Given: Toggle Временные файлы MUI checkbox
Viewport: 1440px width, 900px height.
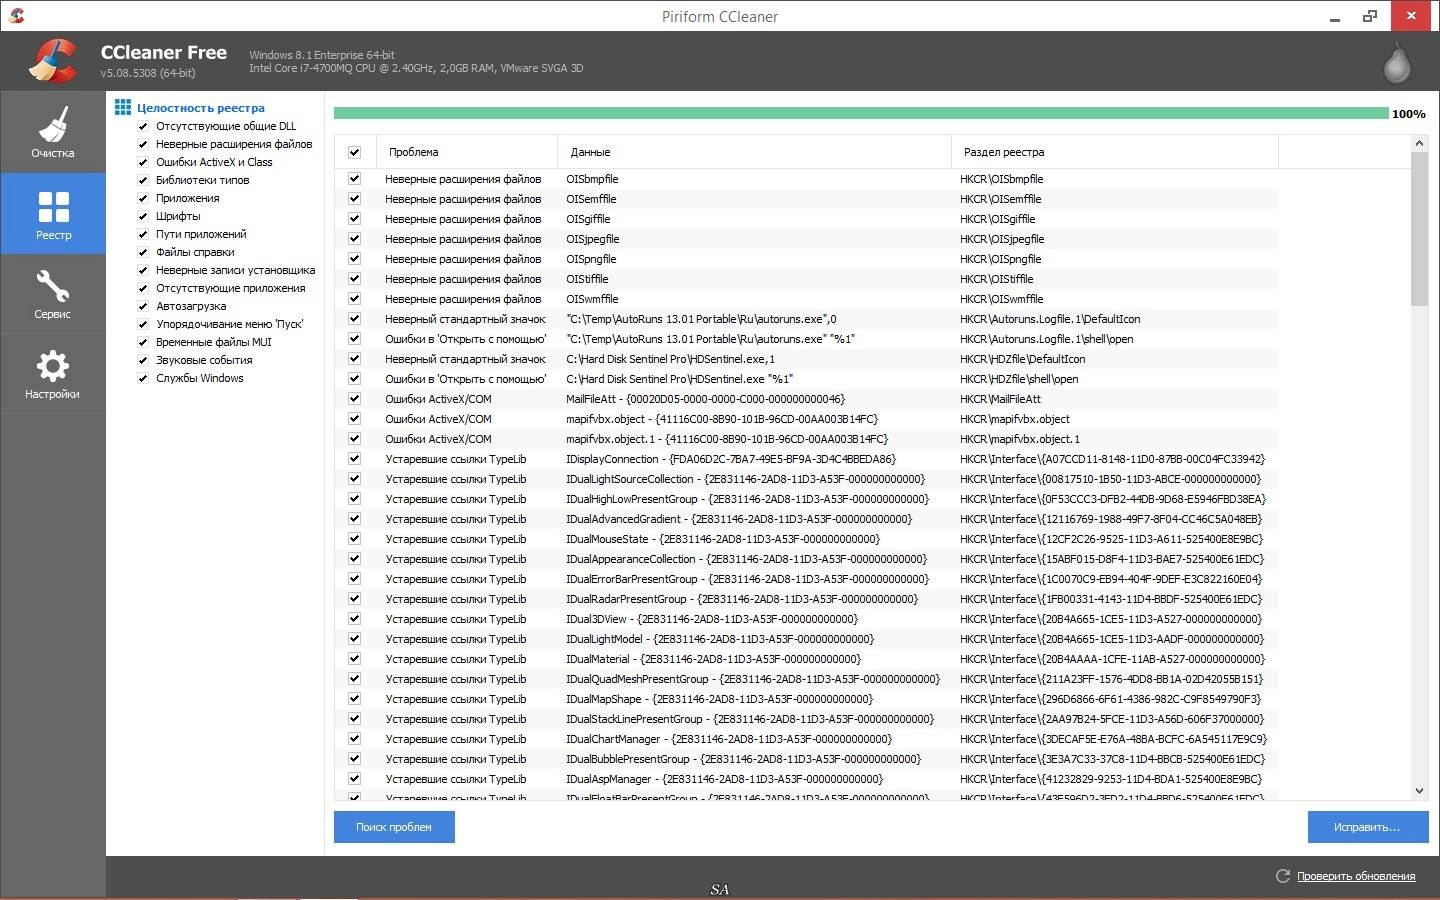Looking at the screenshot, I should pyautogui.click(x=143, y=342).
